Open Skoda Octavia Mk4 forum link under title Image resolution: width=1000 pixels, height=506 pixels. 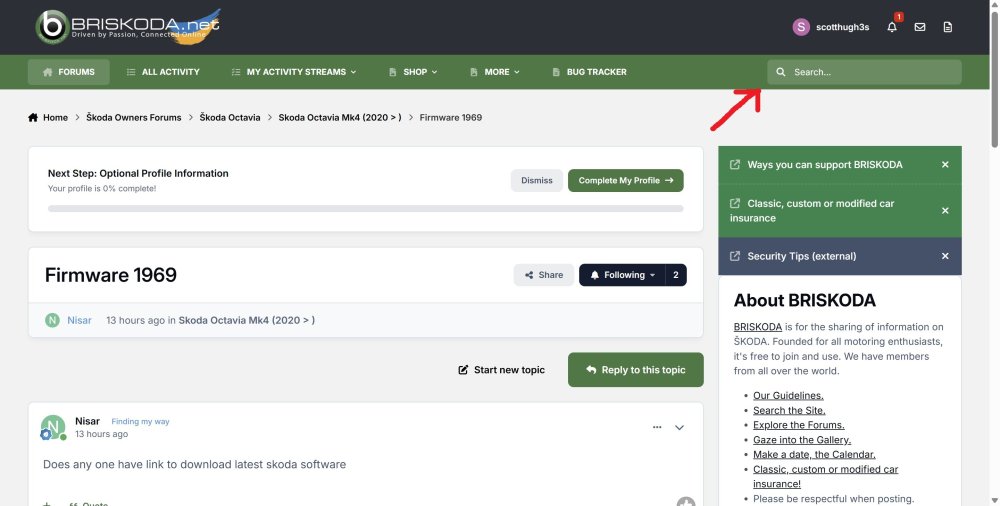coord(246,320)
